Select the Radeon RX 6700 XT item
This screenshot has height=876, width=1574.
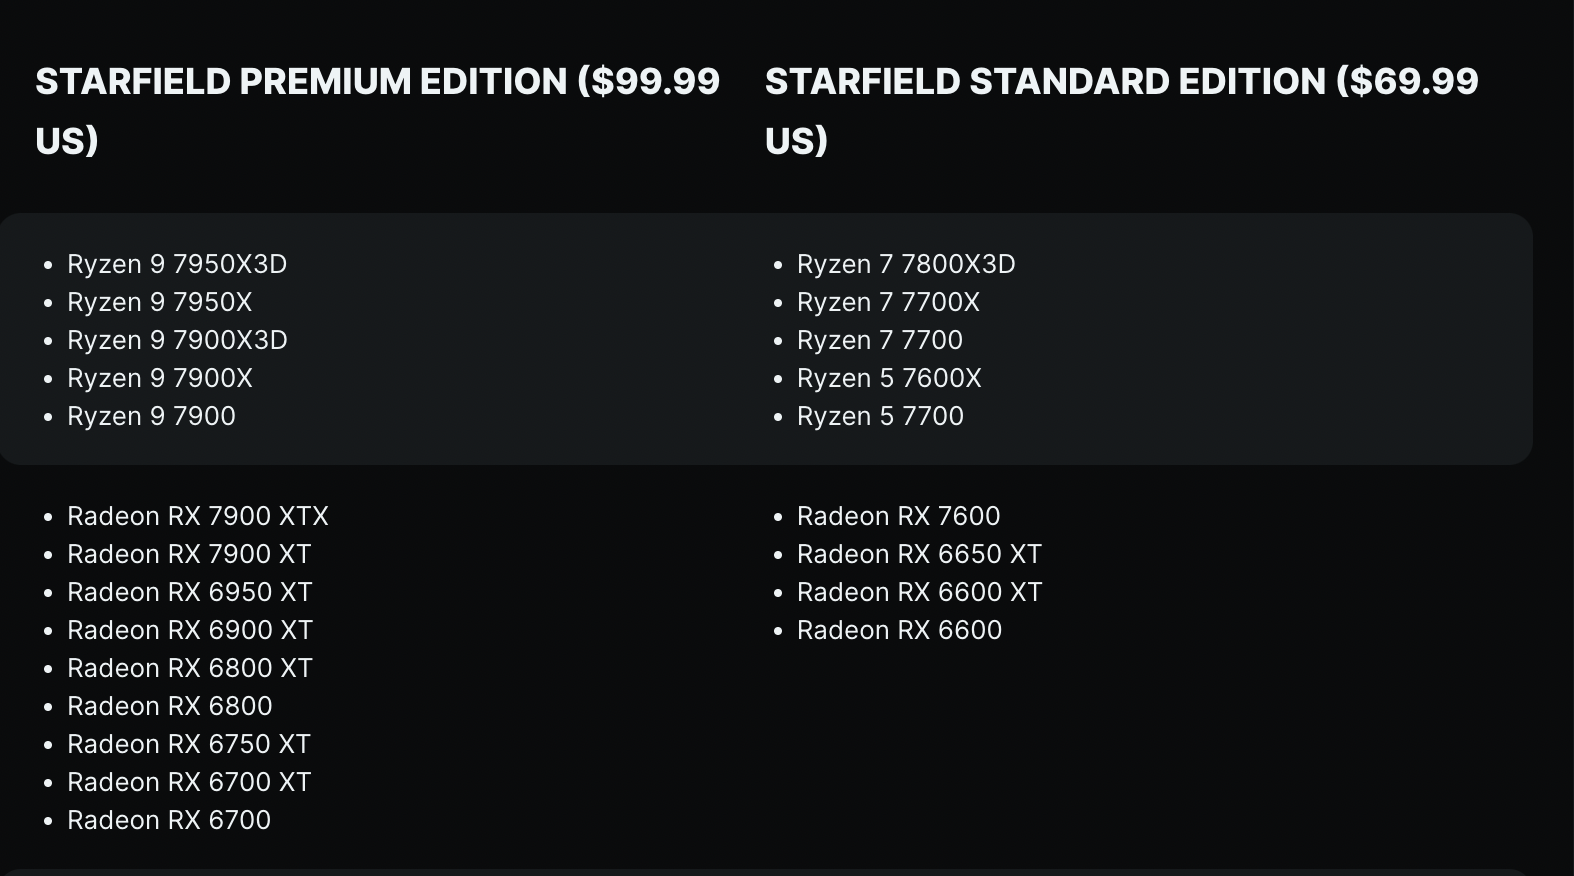[189, 782]
